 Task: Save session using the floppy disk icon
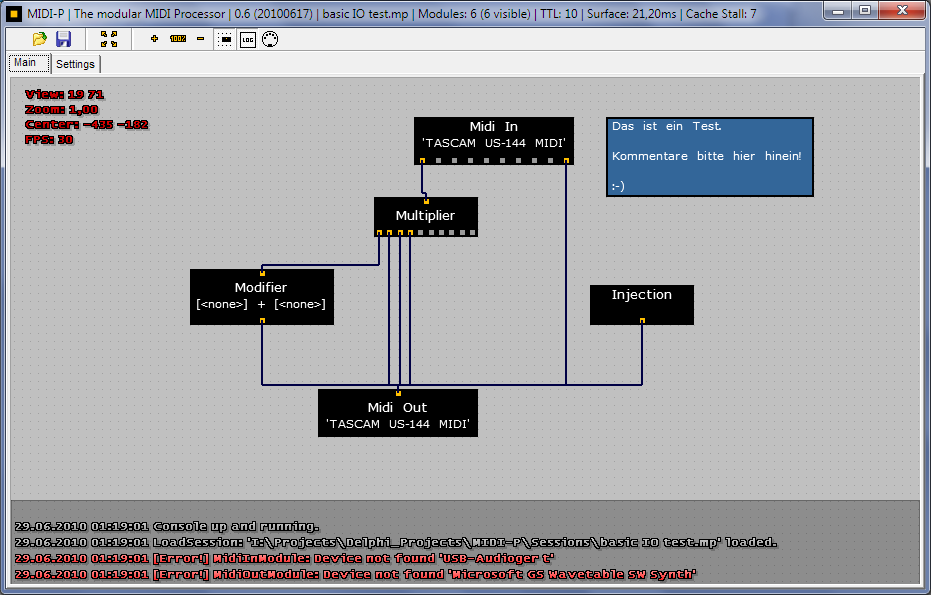[x=63, y=39]
